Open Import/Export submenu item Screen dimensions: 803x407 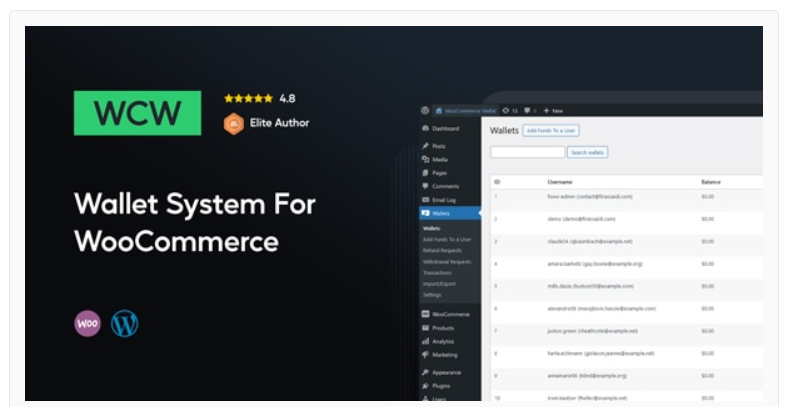[439, 284]
